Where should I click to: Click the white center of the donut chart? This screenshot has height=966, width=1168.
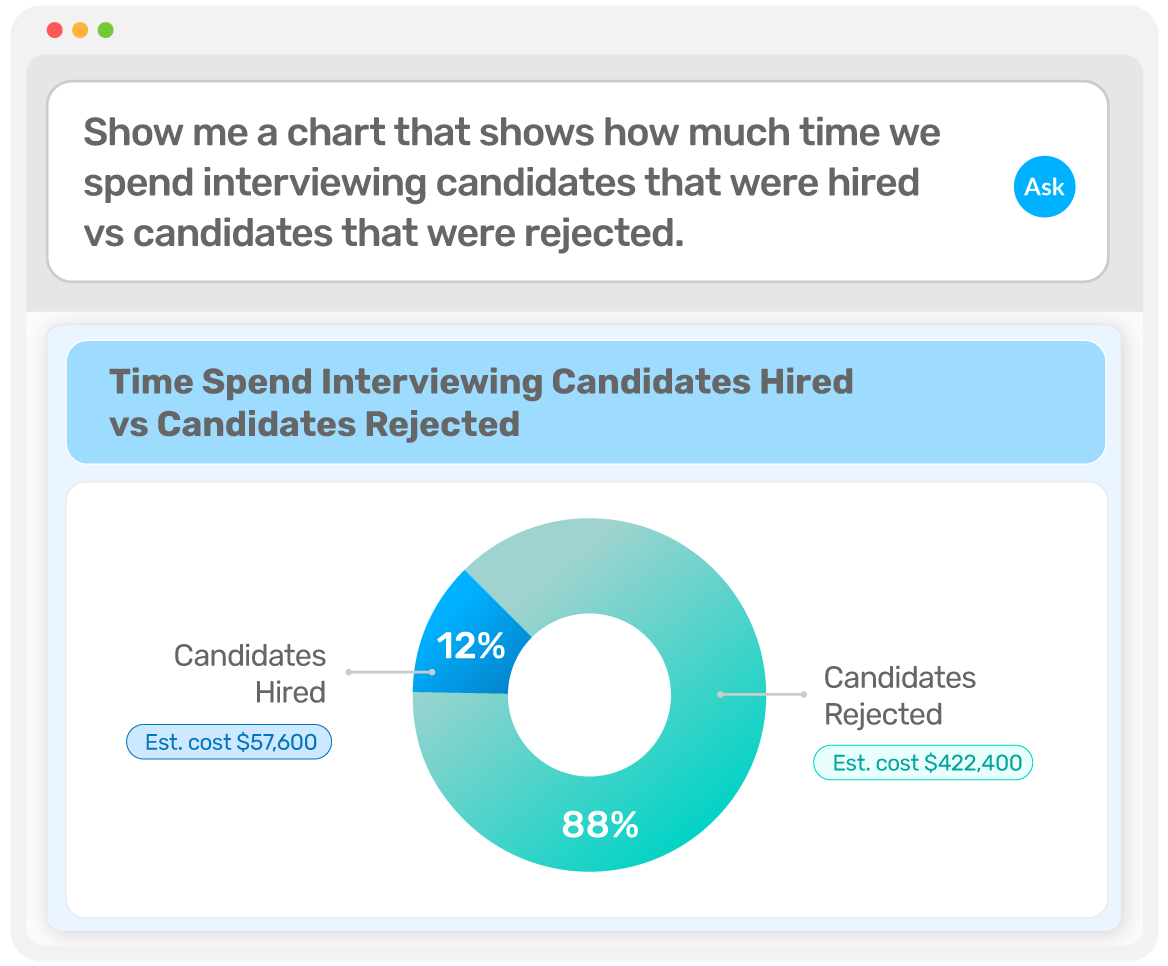click(589, 693)
